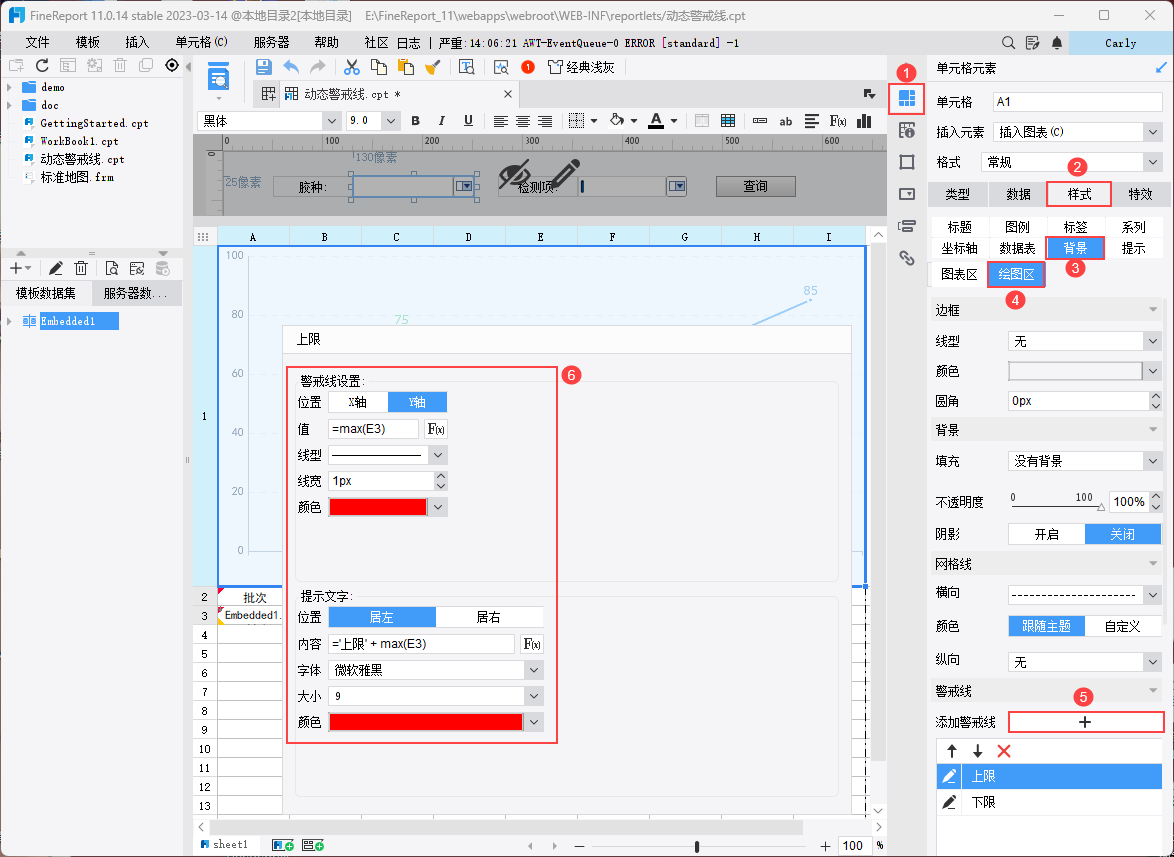Align cell text to center
The height and width of the screenshot is (857, 1174).
523,121
